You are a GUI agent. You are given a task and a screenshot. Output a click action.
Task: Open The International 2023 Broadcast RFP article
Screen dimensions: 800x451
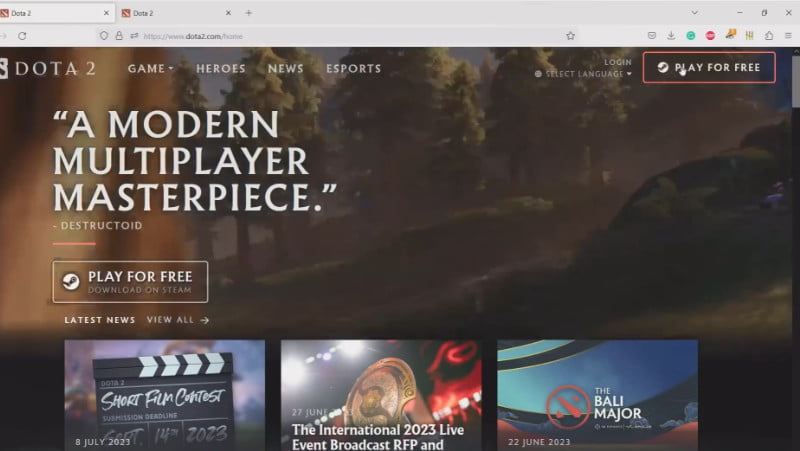click(x=381, y=395)
